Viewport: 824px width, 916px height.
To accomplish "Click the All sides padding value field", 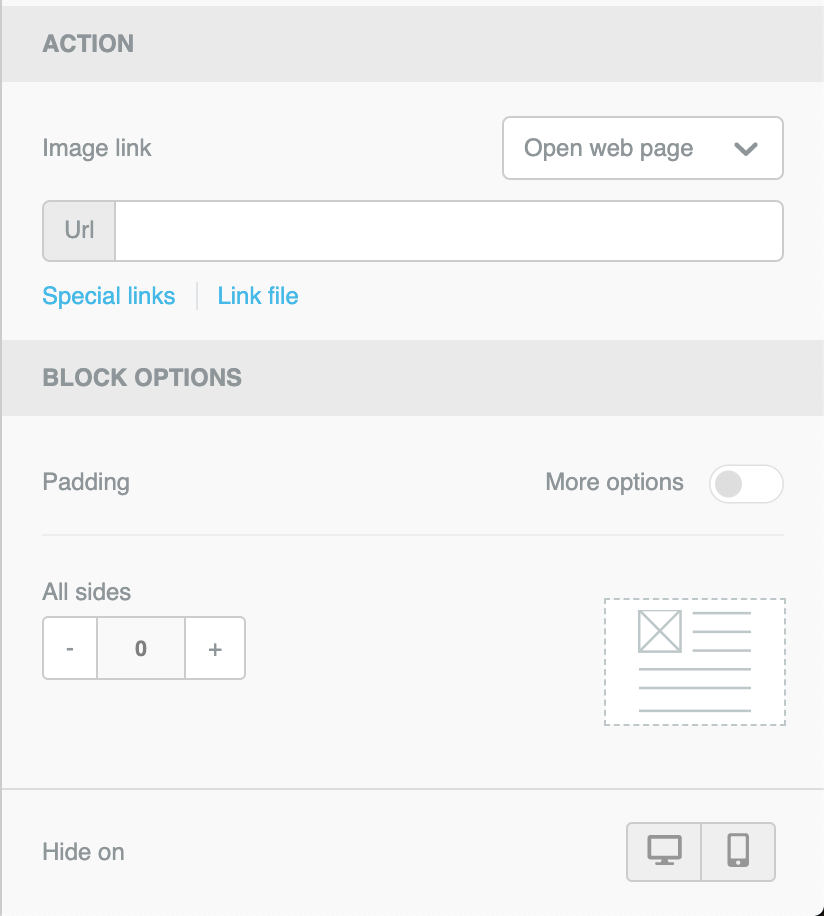I will 141,649.
